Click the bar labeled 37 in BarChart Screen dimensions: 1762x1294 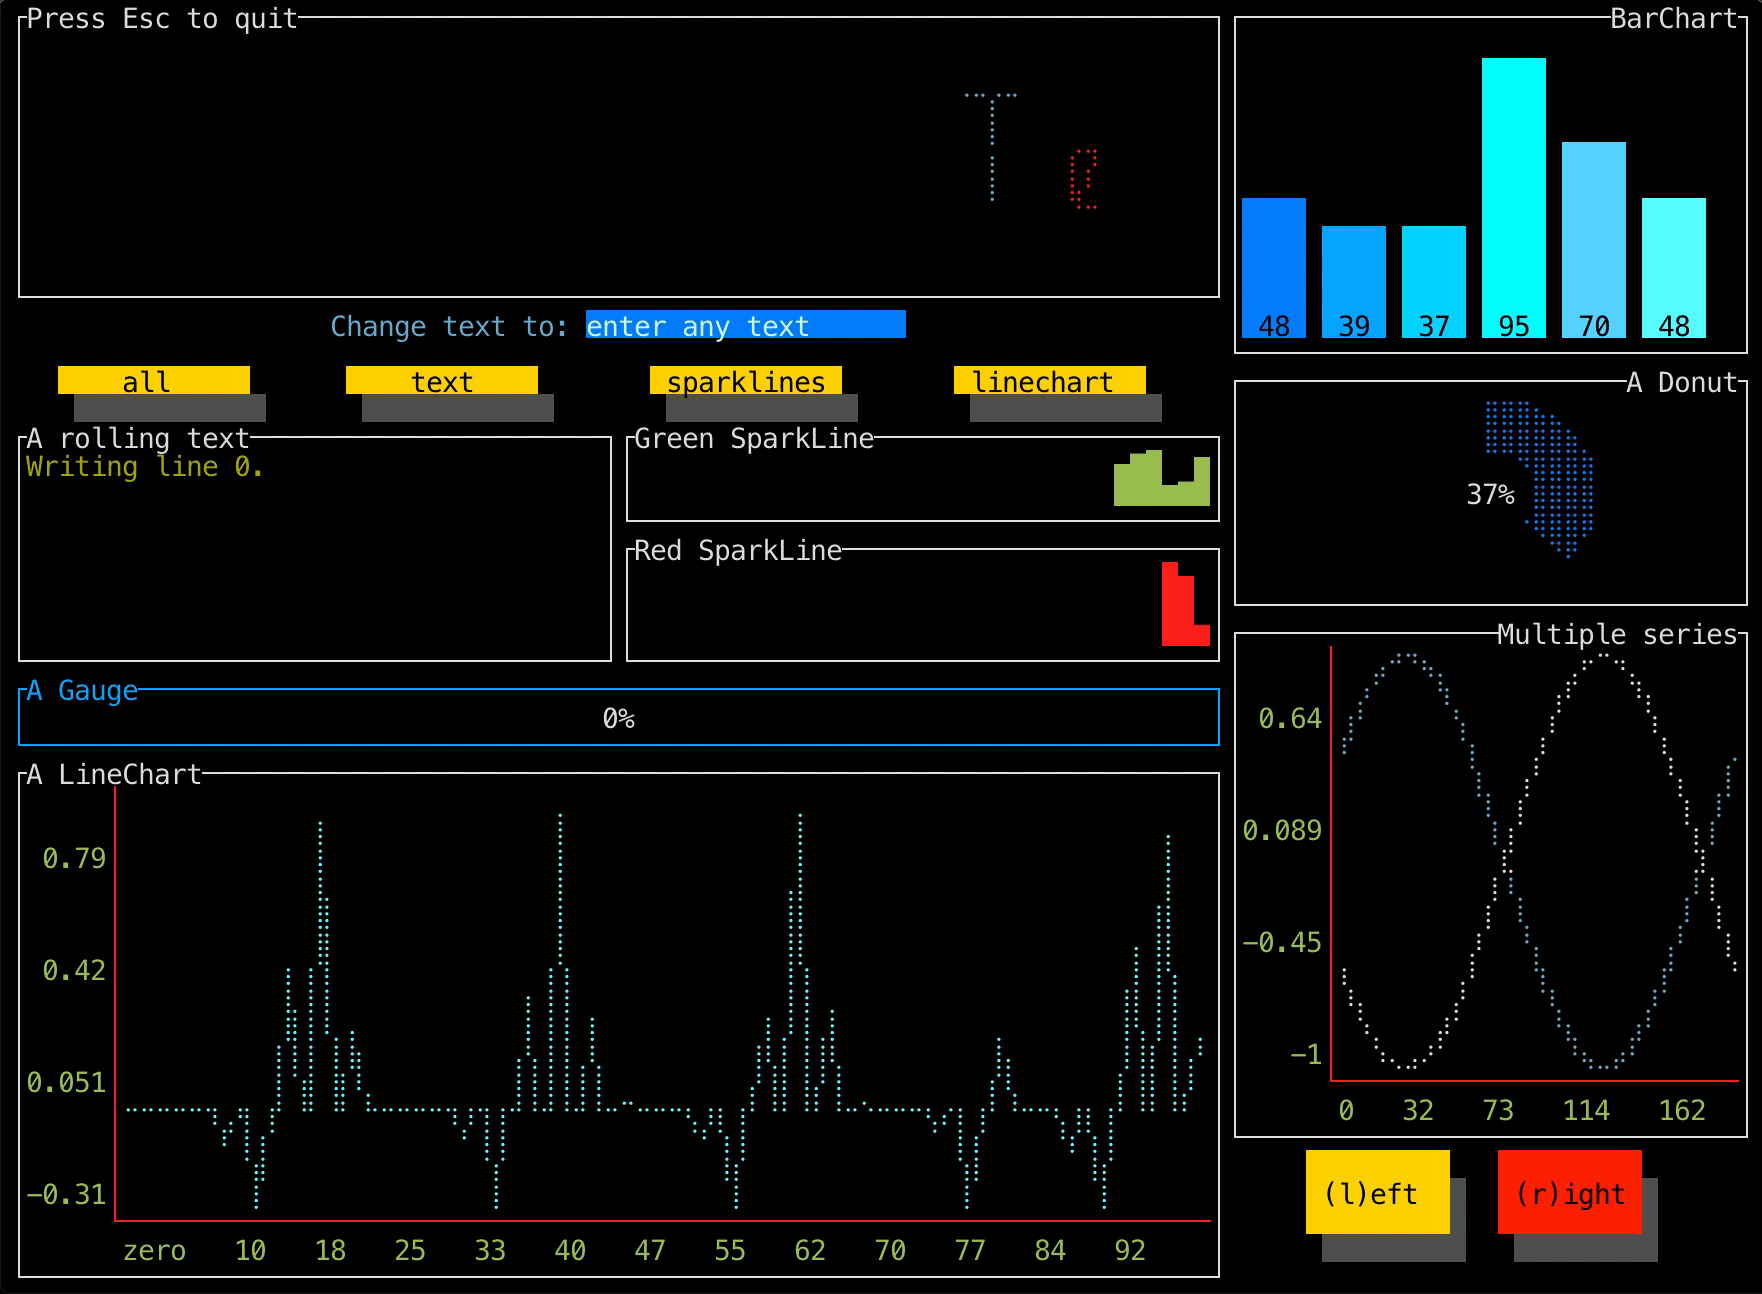(x=1434, y=282)
